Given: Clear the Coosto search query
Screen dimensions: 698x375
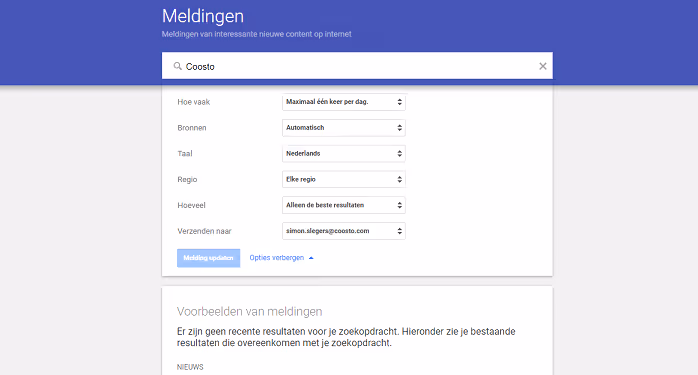Looking at the screenshot, I should pos(543,66).
